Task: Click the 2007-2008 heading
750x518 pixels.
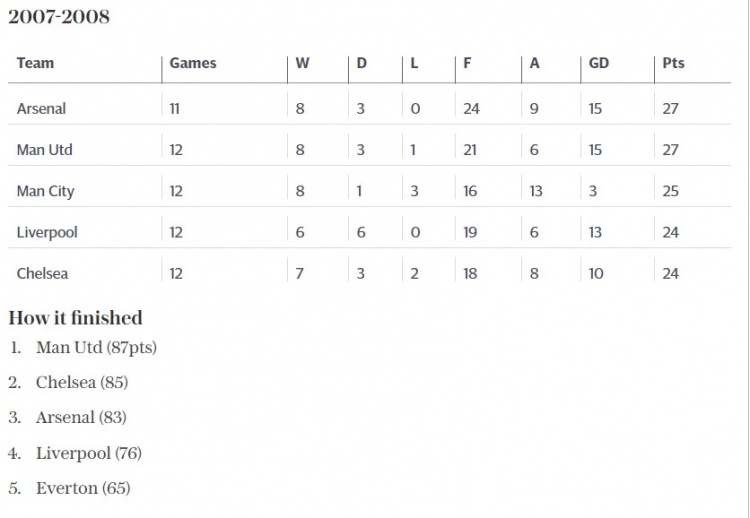Action: pos(59,17)
